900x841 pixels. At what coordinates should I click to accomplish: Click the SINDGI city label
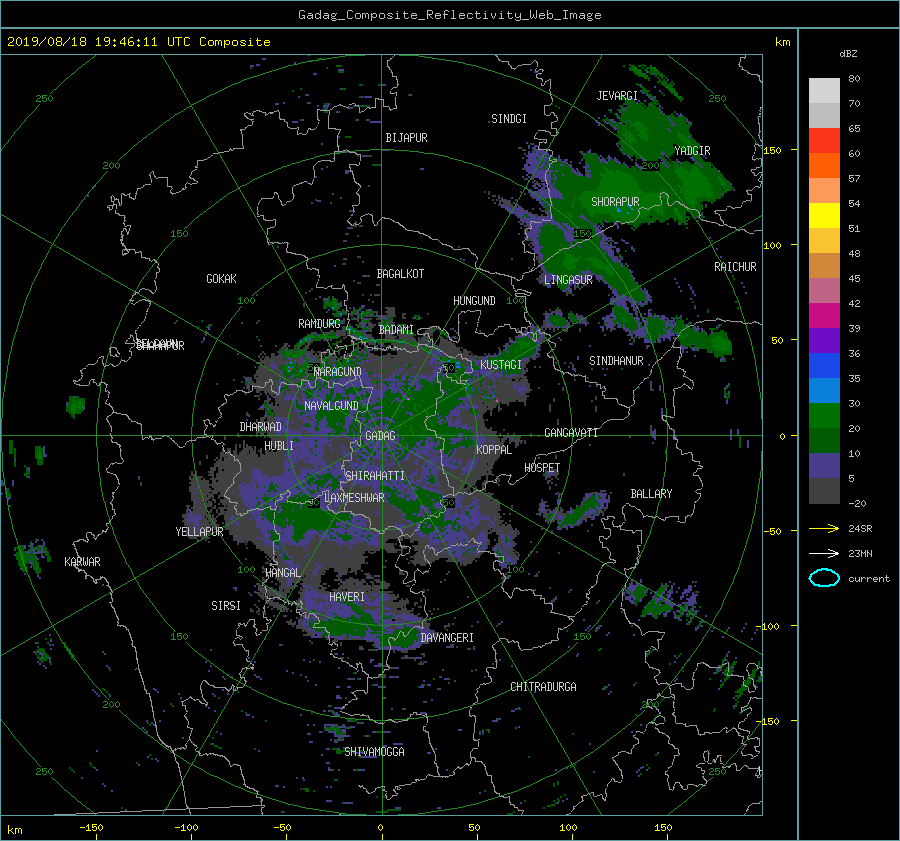509,119
